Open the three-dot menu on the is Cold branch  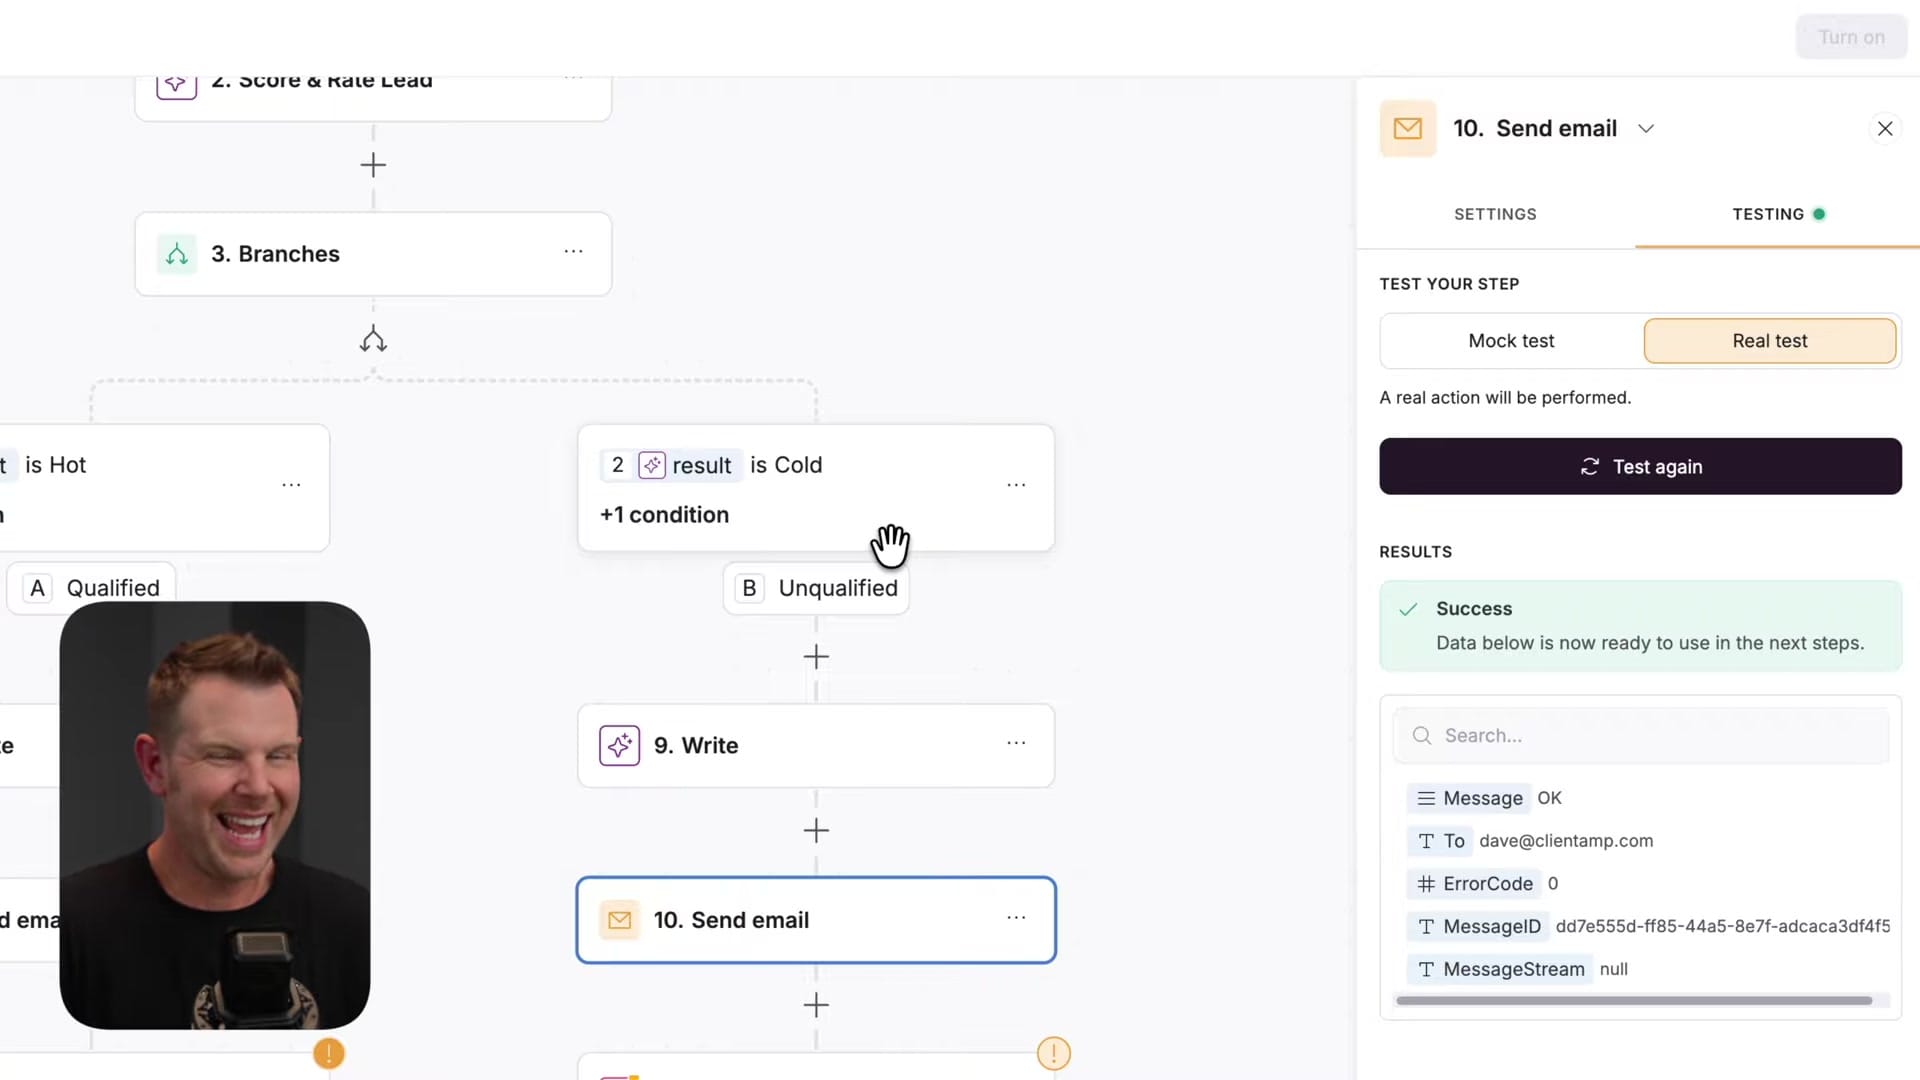(1016, 485)
